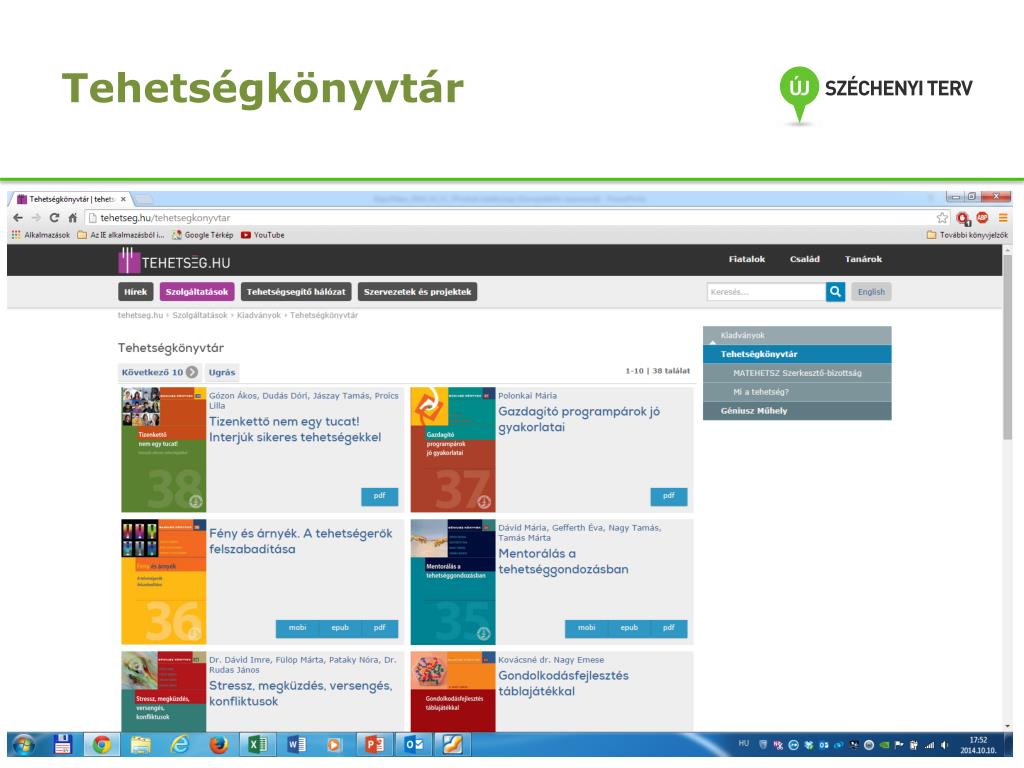Image resolution: width=1024 pixels, height=768 pixels.
Task: Open Excel from the taskbar
Action: pyautogui.click(x=257, y=744)
